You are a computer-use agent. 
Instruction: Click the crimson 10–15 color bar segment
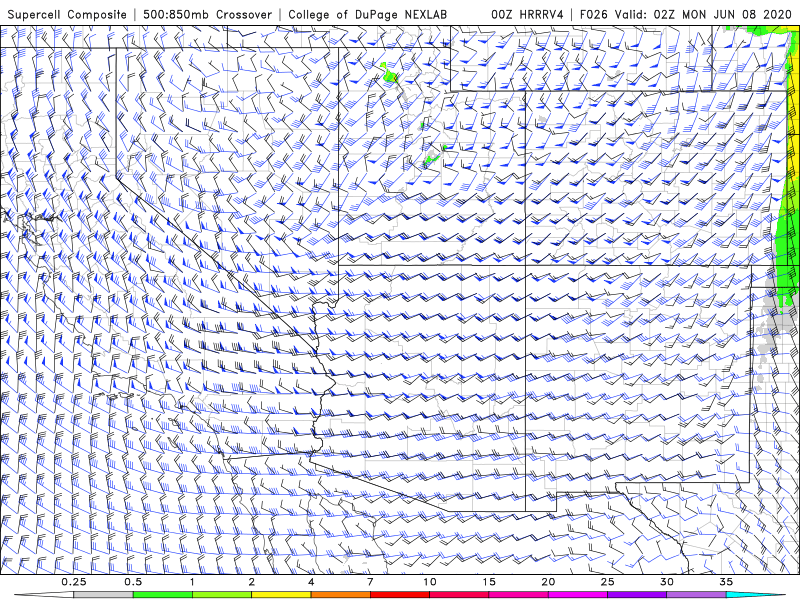(459, 595)
